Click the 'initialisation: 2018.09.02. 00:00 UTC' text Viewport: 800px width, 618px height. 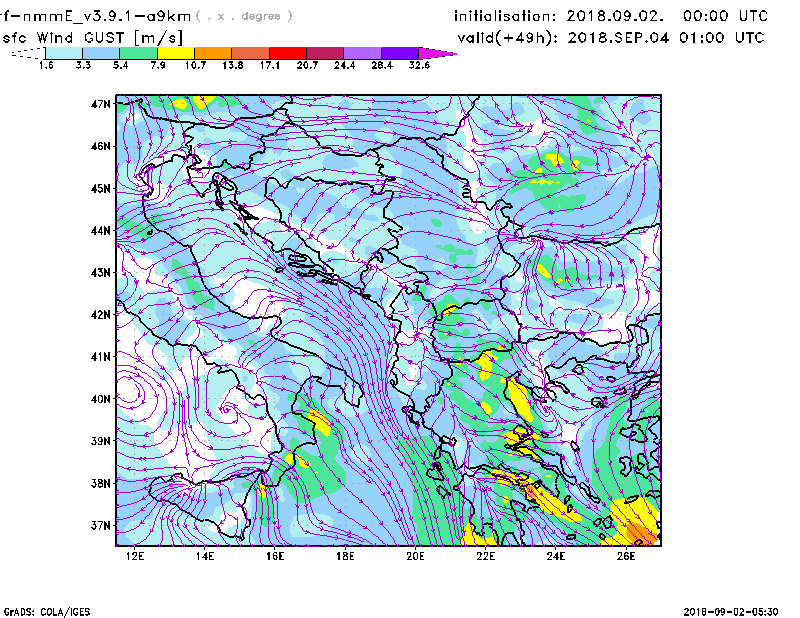point(611,16)
